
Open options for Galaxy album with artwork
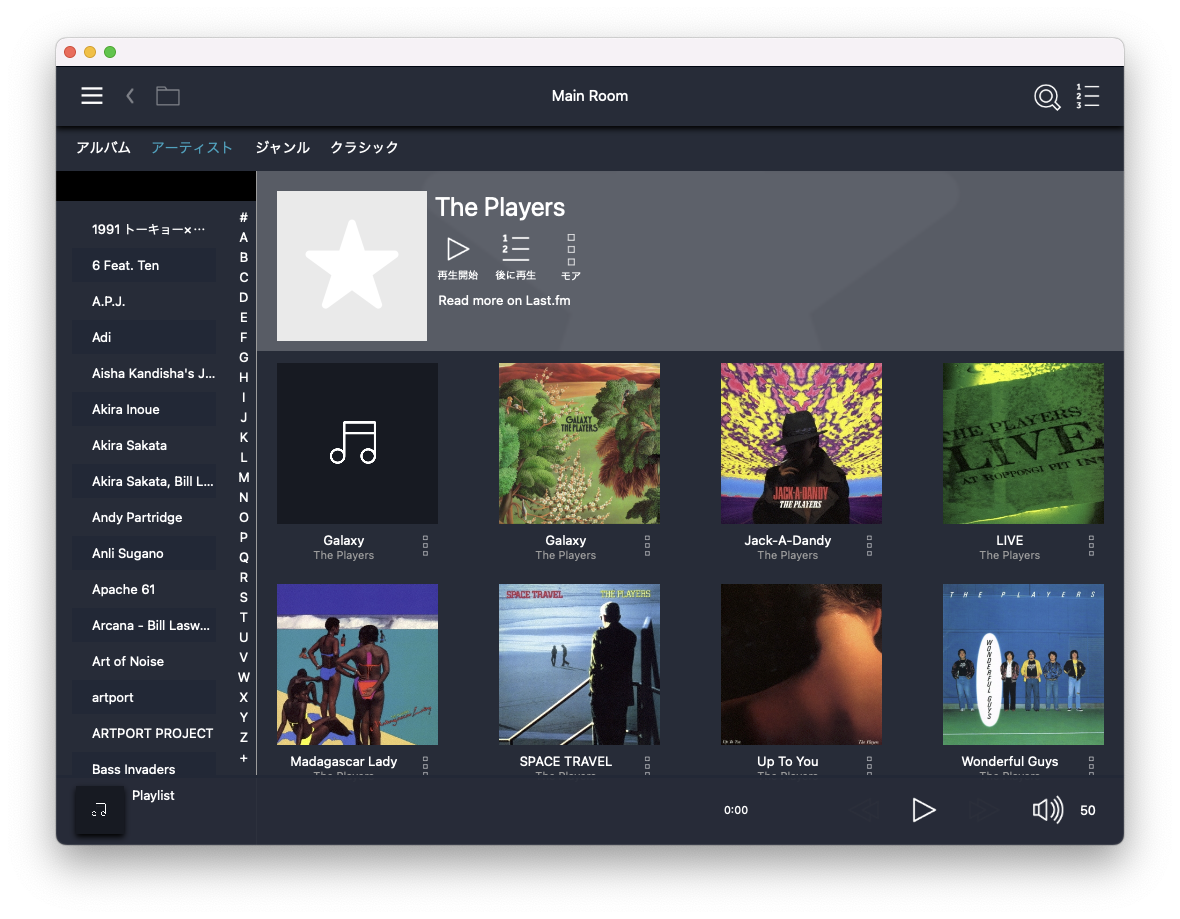[x=647, y=546]
